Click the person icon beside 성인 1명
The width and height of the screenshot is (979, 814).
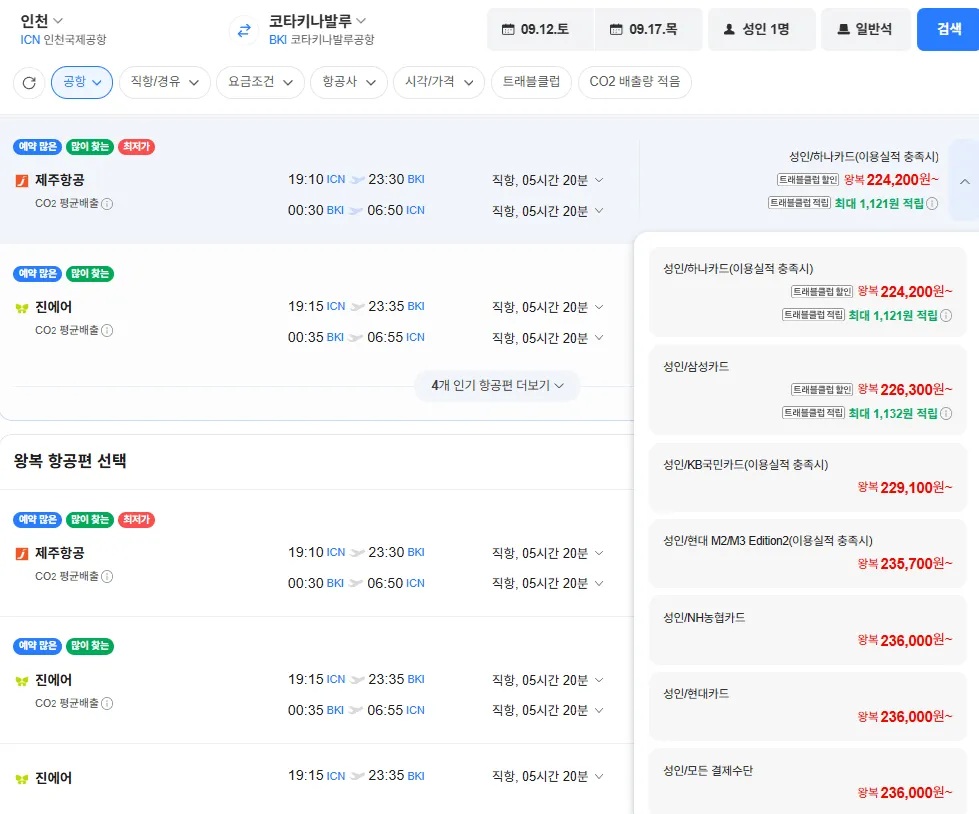[729, 29]
